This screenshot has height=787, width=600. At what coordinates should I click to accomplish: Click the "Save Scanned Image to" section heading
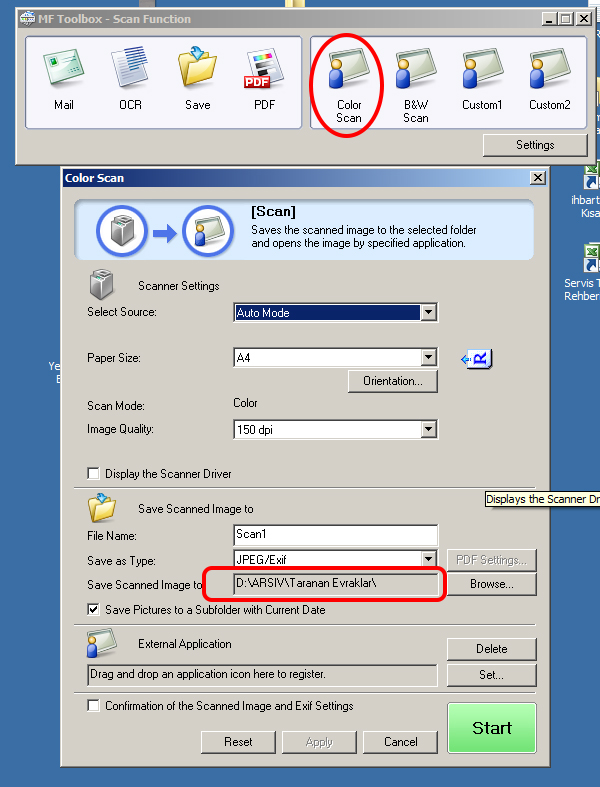point(196,509)
